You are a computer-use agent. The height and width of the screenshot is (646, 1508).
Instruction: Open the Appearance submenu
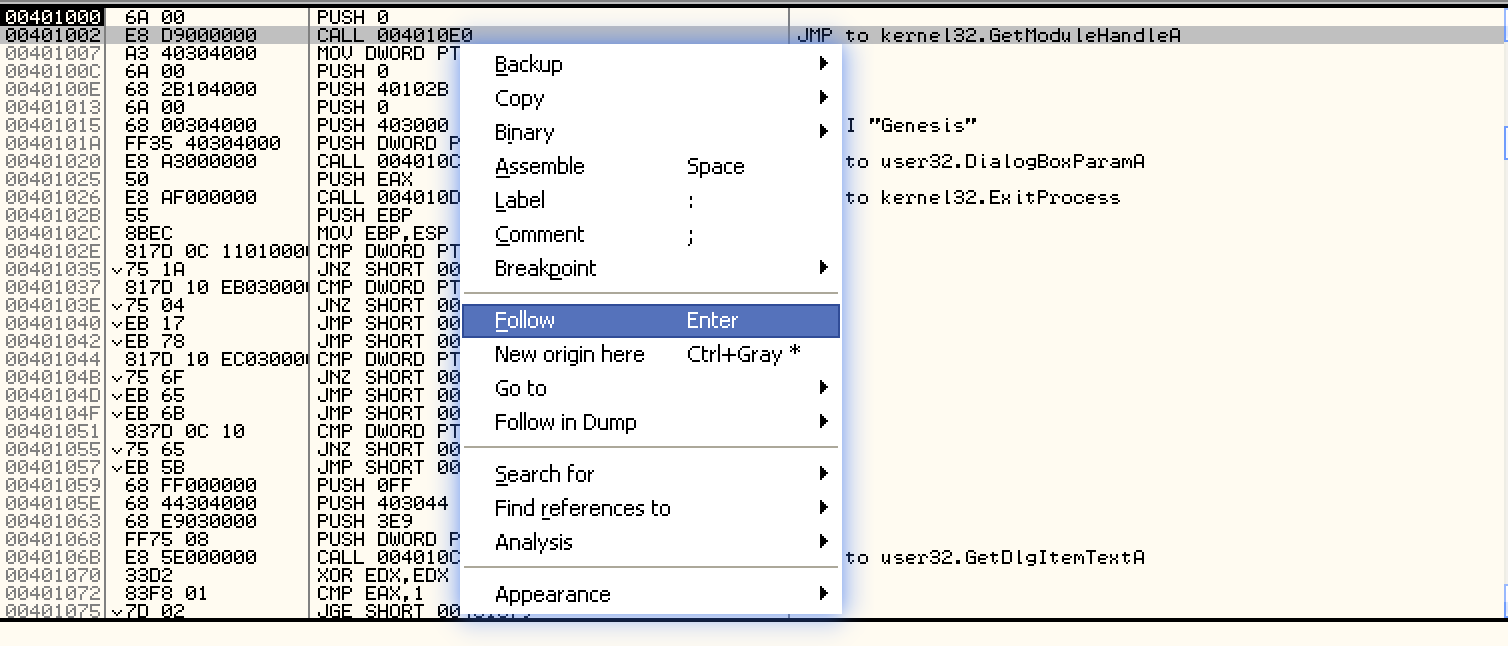tap(553, 595)
